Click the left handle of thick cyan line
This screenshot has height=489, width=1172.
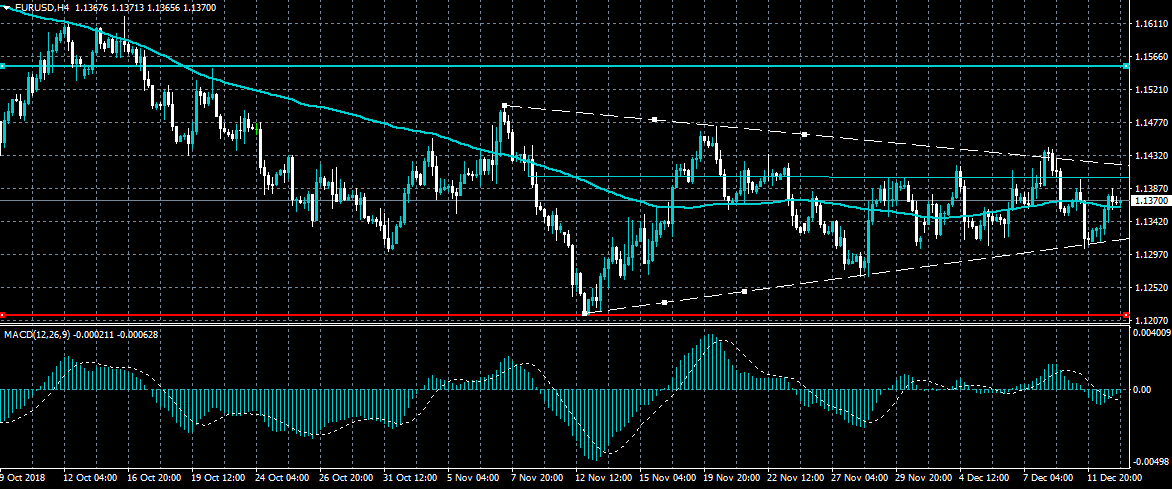pyautogui.click(x=2, y=66)
